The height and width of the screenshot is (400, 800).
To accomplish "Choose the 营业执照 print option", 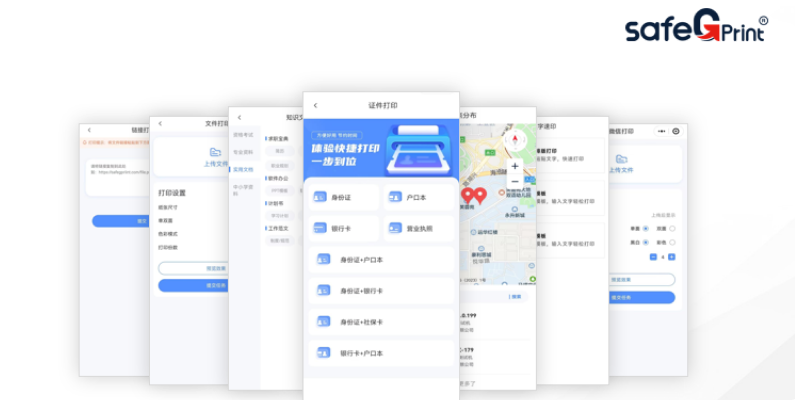I will coord(418,229).
